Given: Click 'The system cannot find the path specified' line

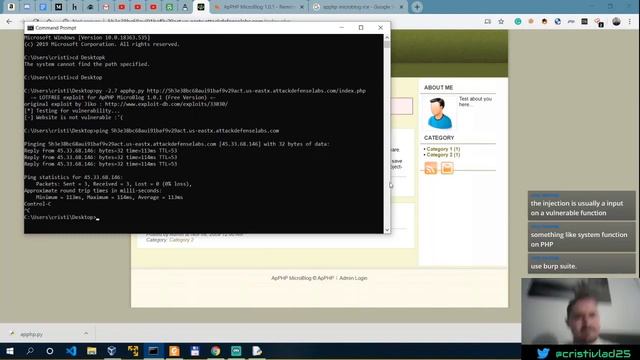Looking at the screenshot, I should click(87, 64).
